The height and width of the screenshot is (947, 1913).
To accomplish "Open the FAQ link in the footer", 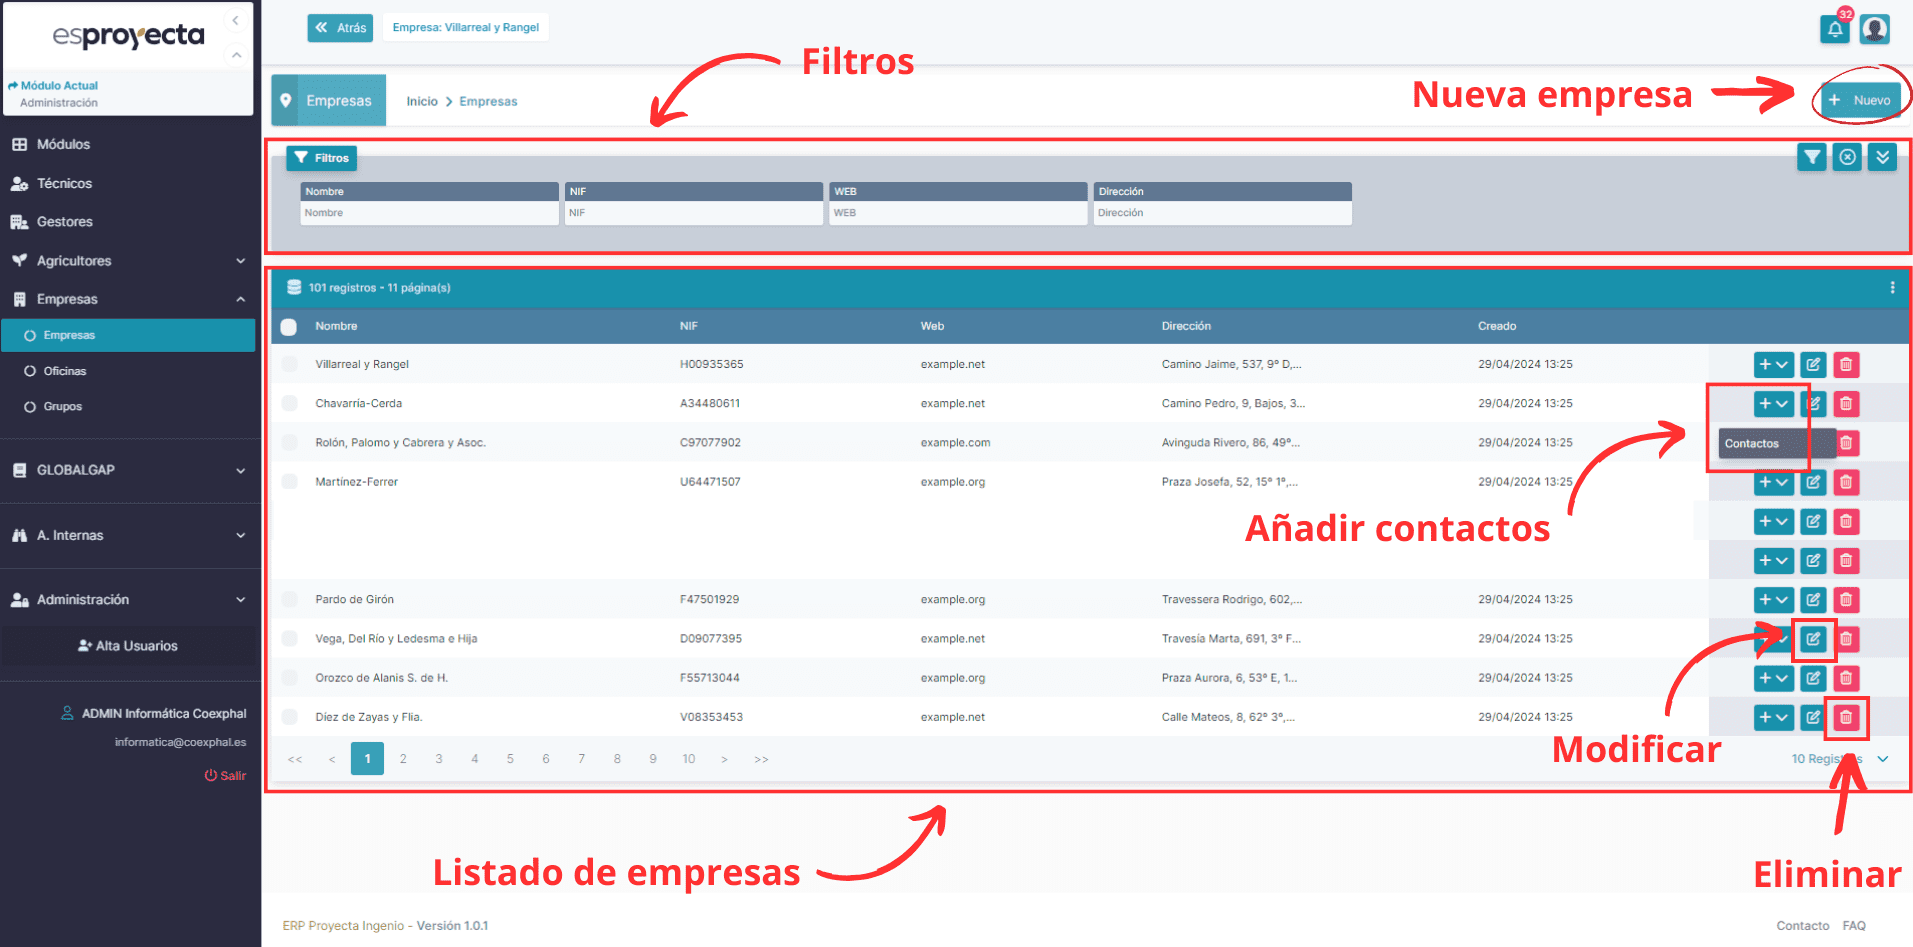I will pos(1855,925).
